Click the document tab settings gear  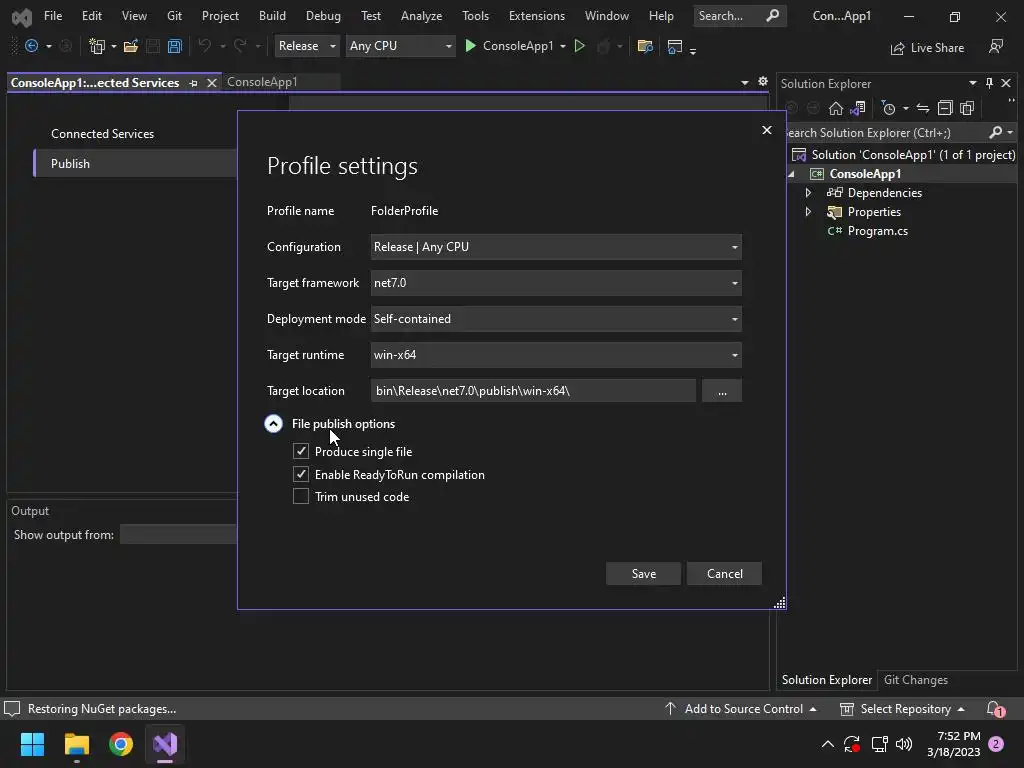click(x=763, y=82)
